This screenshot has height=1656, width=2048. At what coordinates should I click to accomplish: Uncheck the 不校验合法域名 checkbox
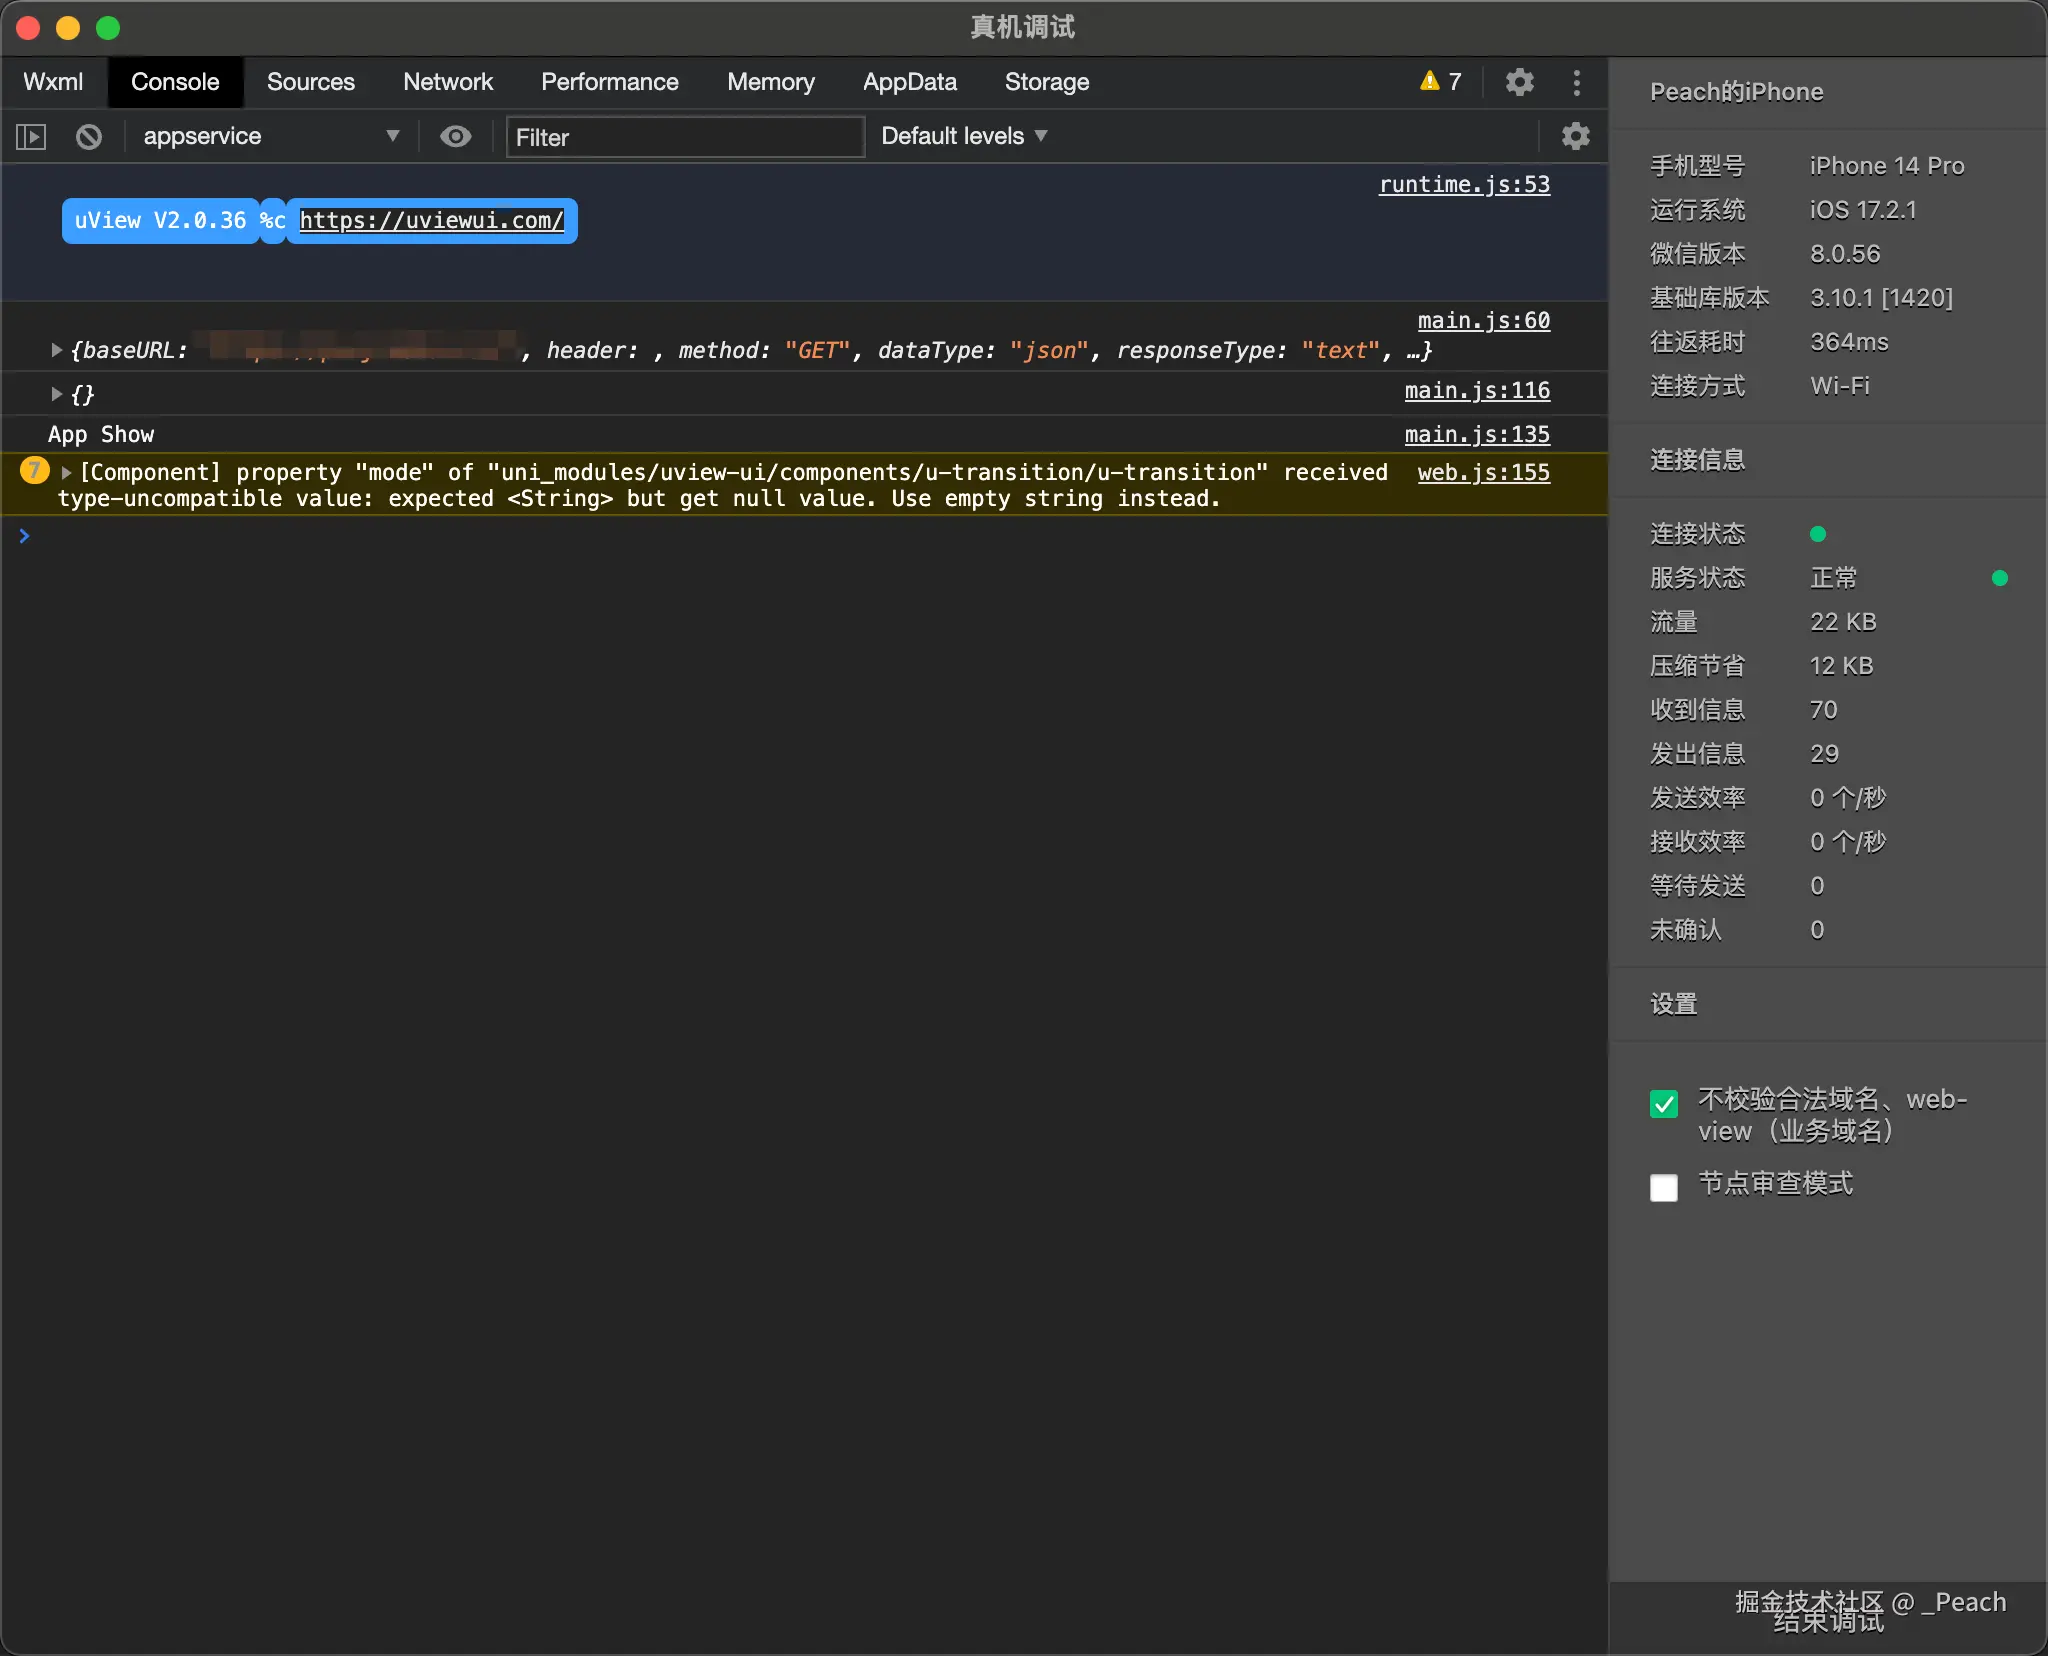[1664, 1104]
